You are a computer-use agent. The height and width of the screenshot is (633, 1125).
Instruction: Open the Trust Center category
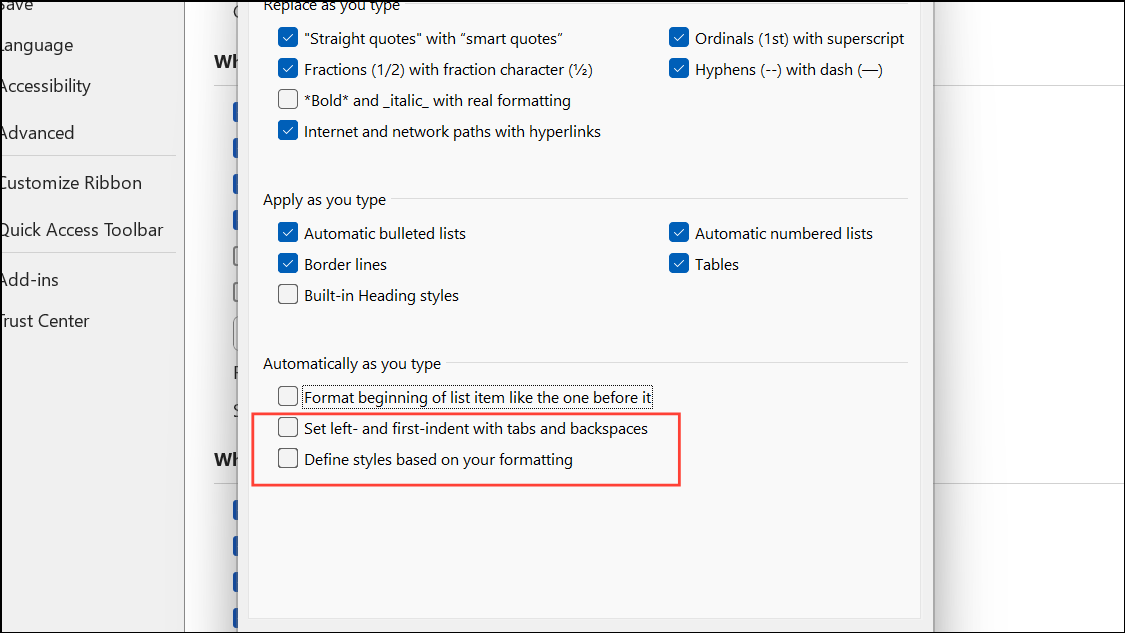45,321
